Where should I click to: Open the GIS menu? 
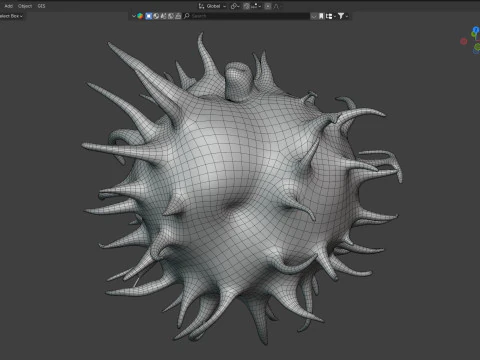[41, 6]
